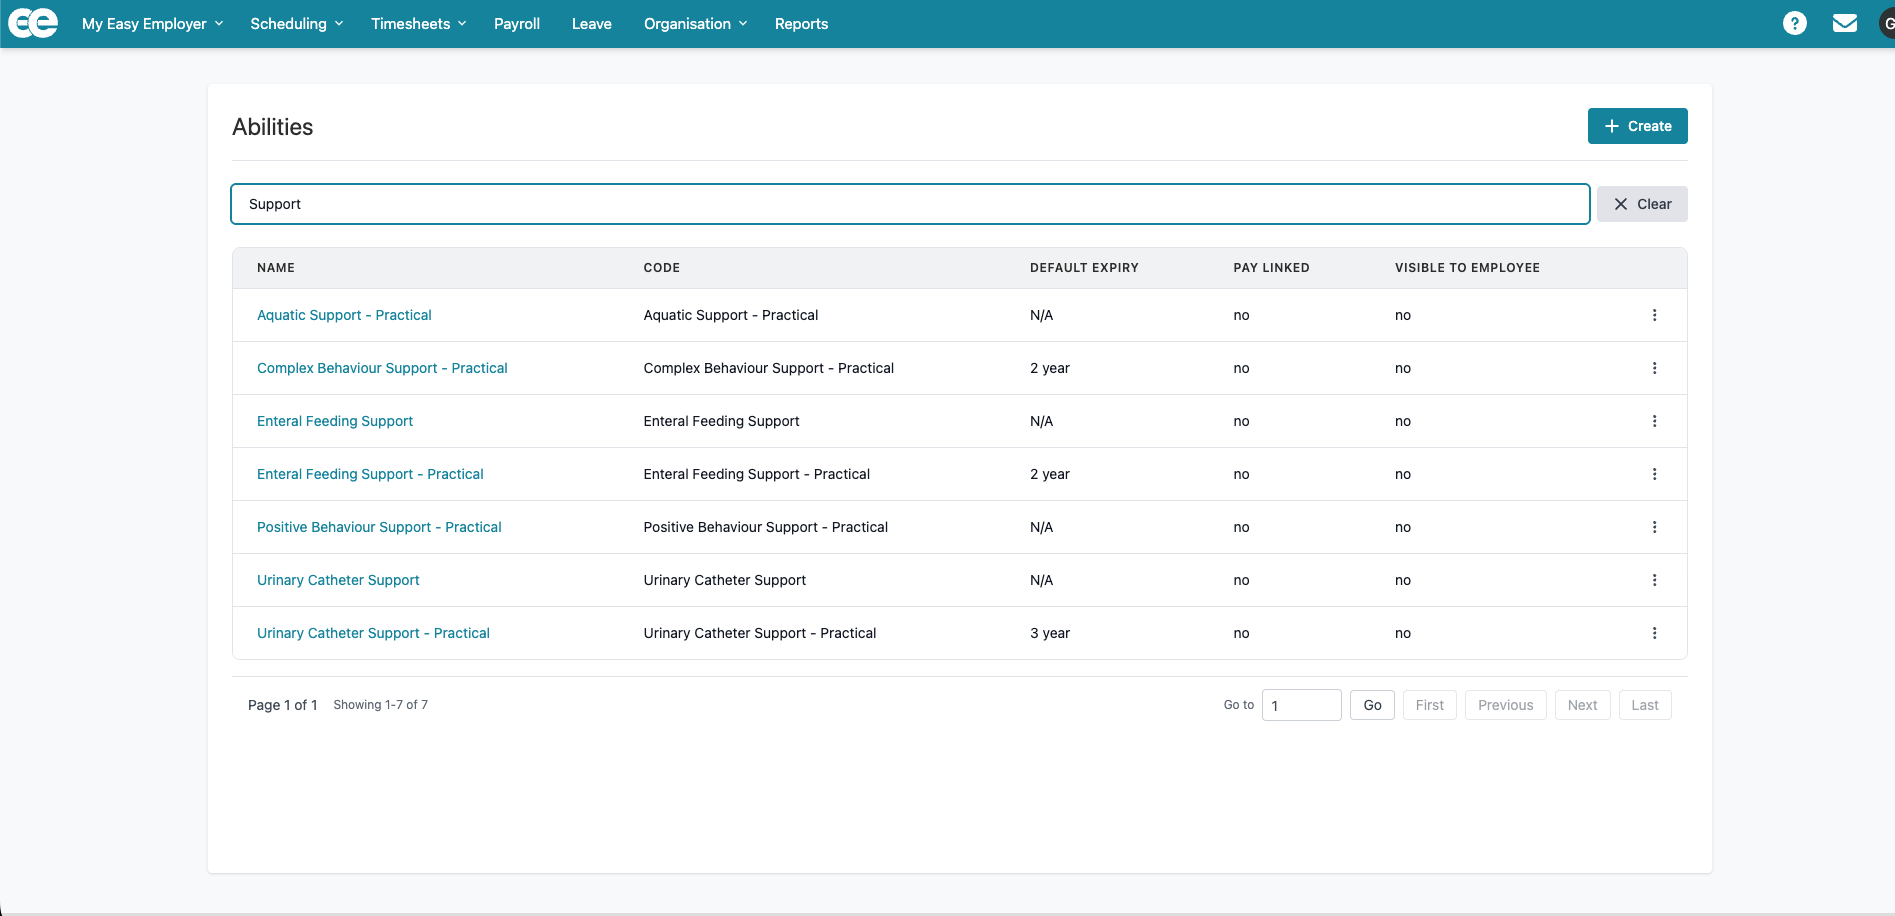Open kebab menu for Enteral Feeding Support - Practical
The width and height of the screenshot is (1895, 916).
(x=1654, y=474)
